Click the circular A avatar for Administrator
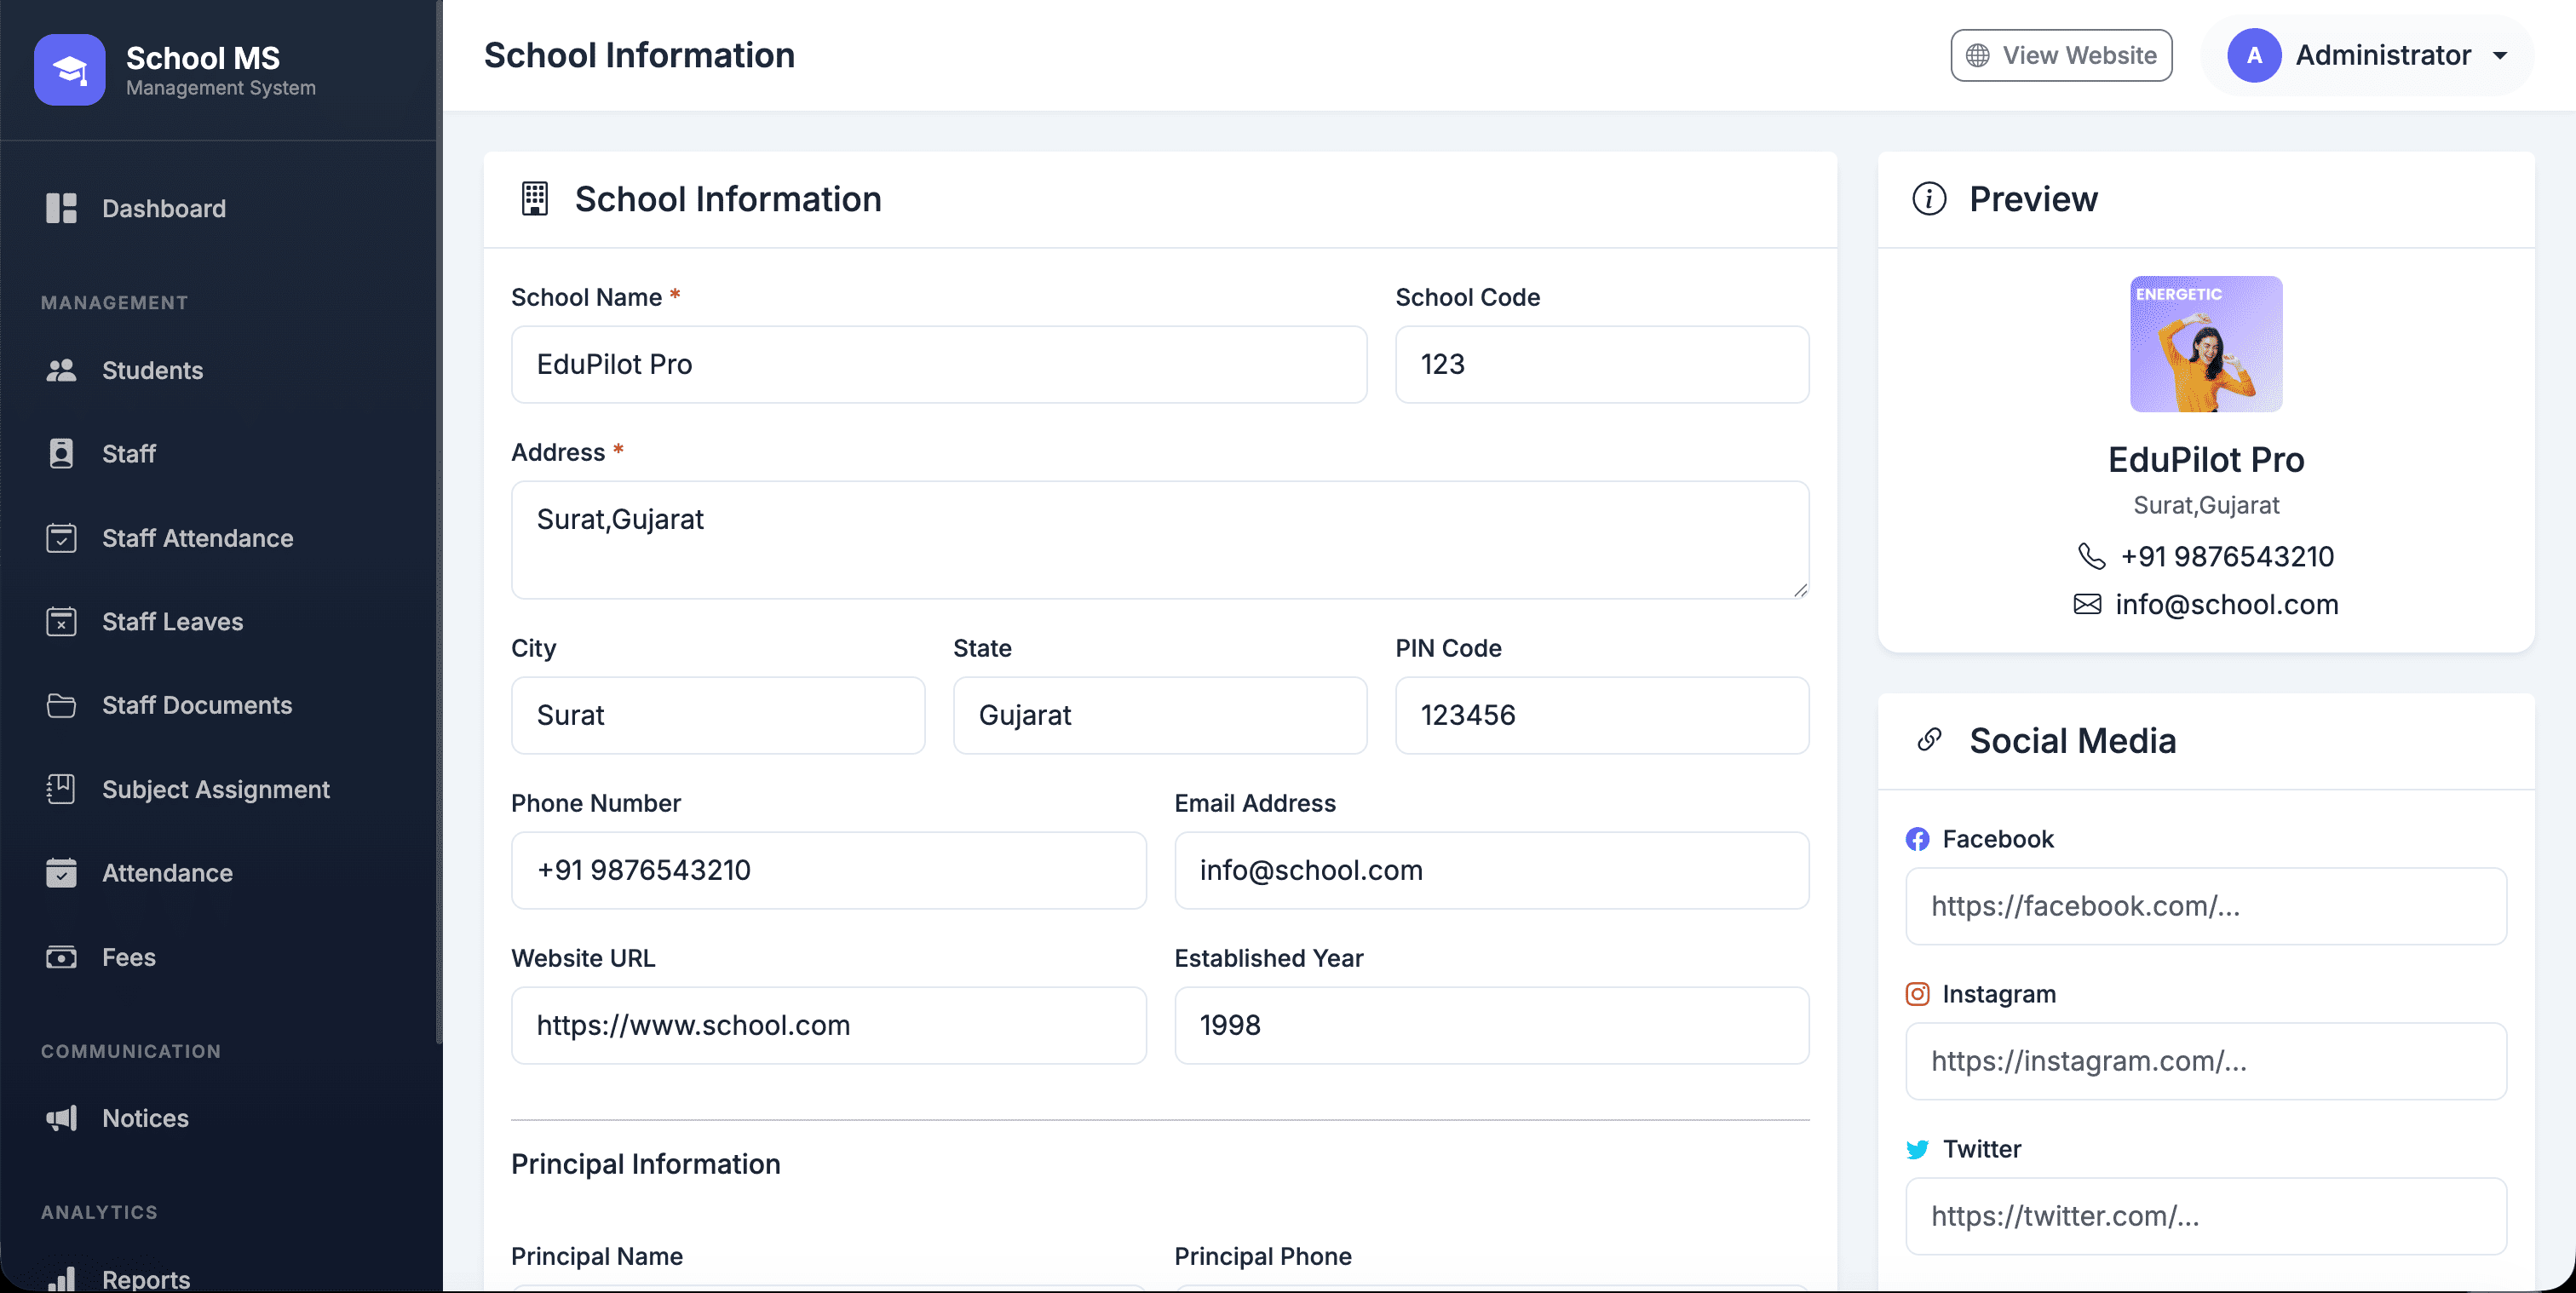This screenshot has width=2576, height=1293. click(2253, 55)
